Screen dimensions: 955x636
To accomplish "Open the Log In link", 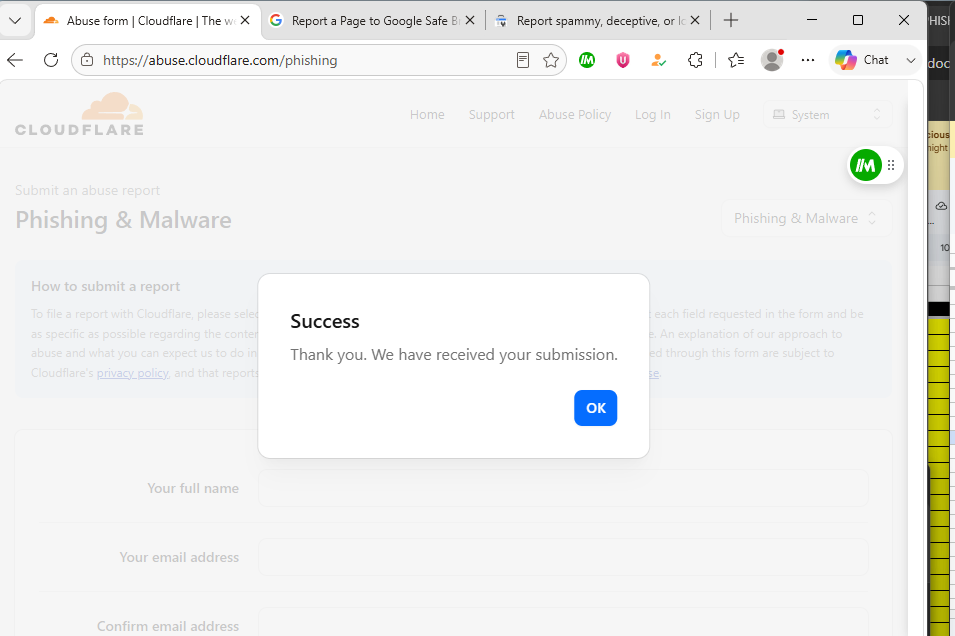I will [x=652, y=115].
